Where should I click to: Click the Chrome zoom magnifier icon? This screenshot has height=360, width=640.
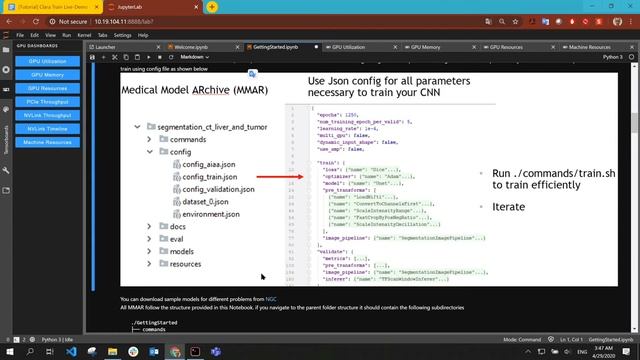502,22
